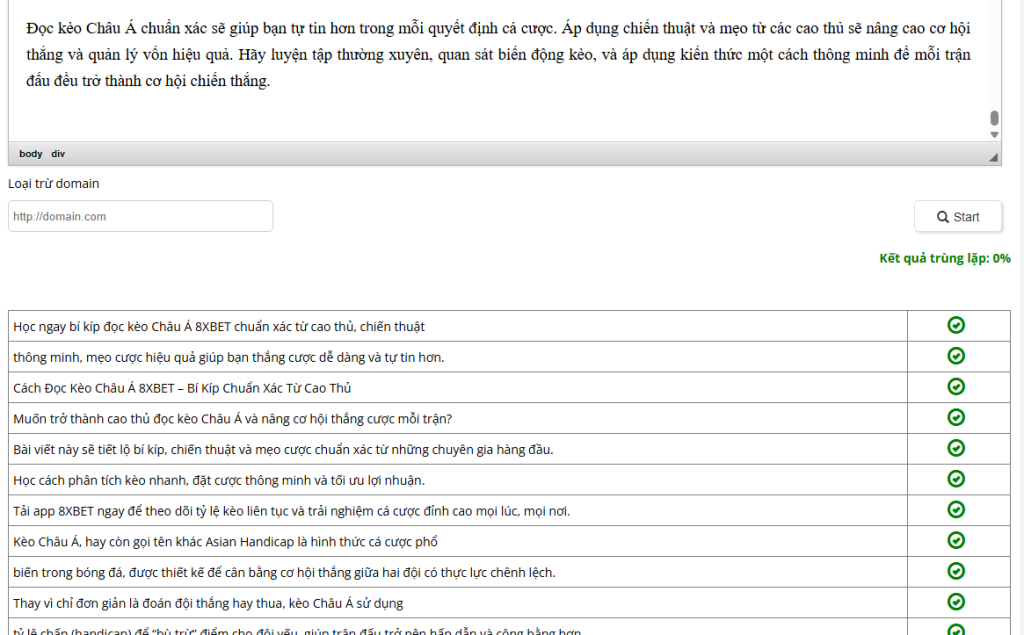Toggle the status check on the "Bài viết này sẽ tiết lộ bí kíp" row
The height and width of the screenshot is (635, 1024).
click(x=957, y=448)
